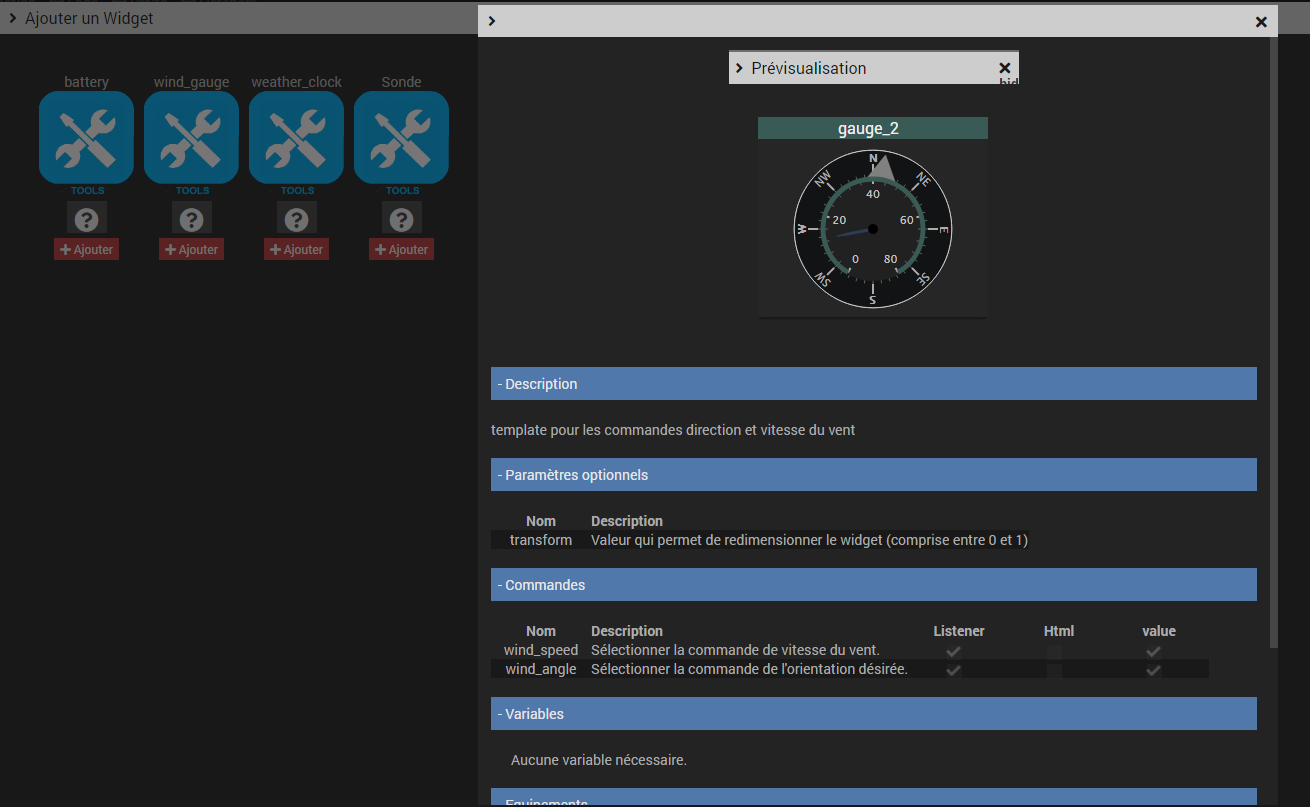Collapse the Description section header
The image size is (1310, 807).
[x=873, y=384]
